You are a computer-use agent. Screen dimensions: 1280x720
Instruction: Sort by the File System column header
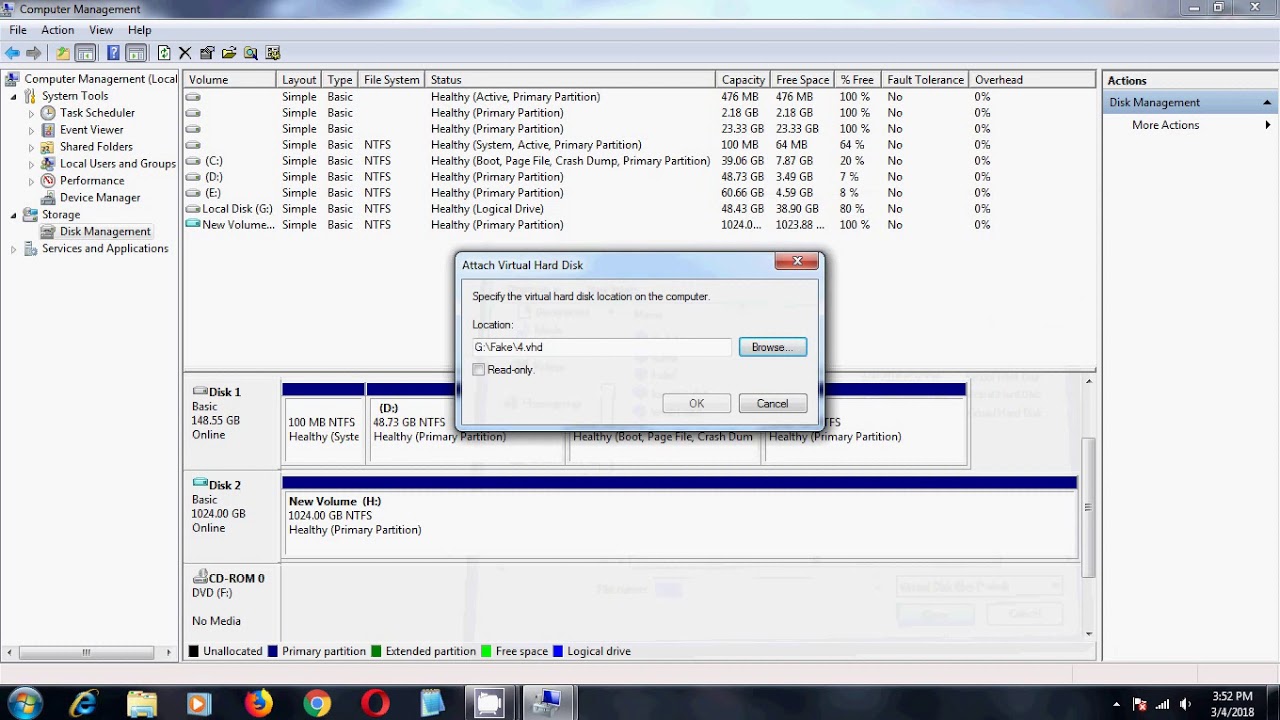pos(391,80)
